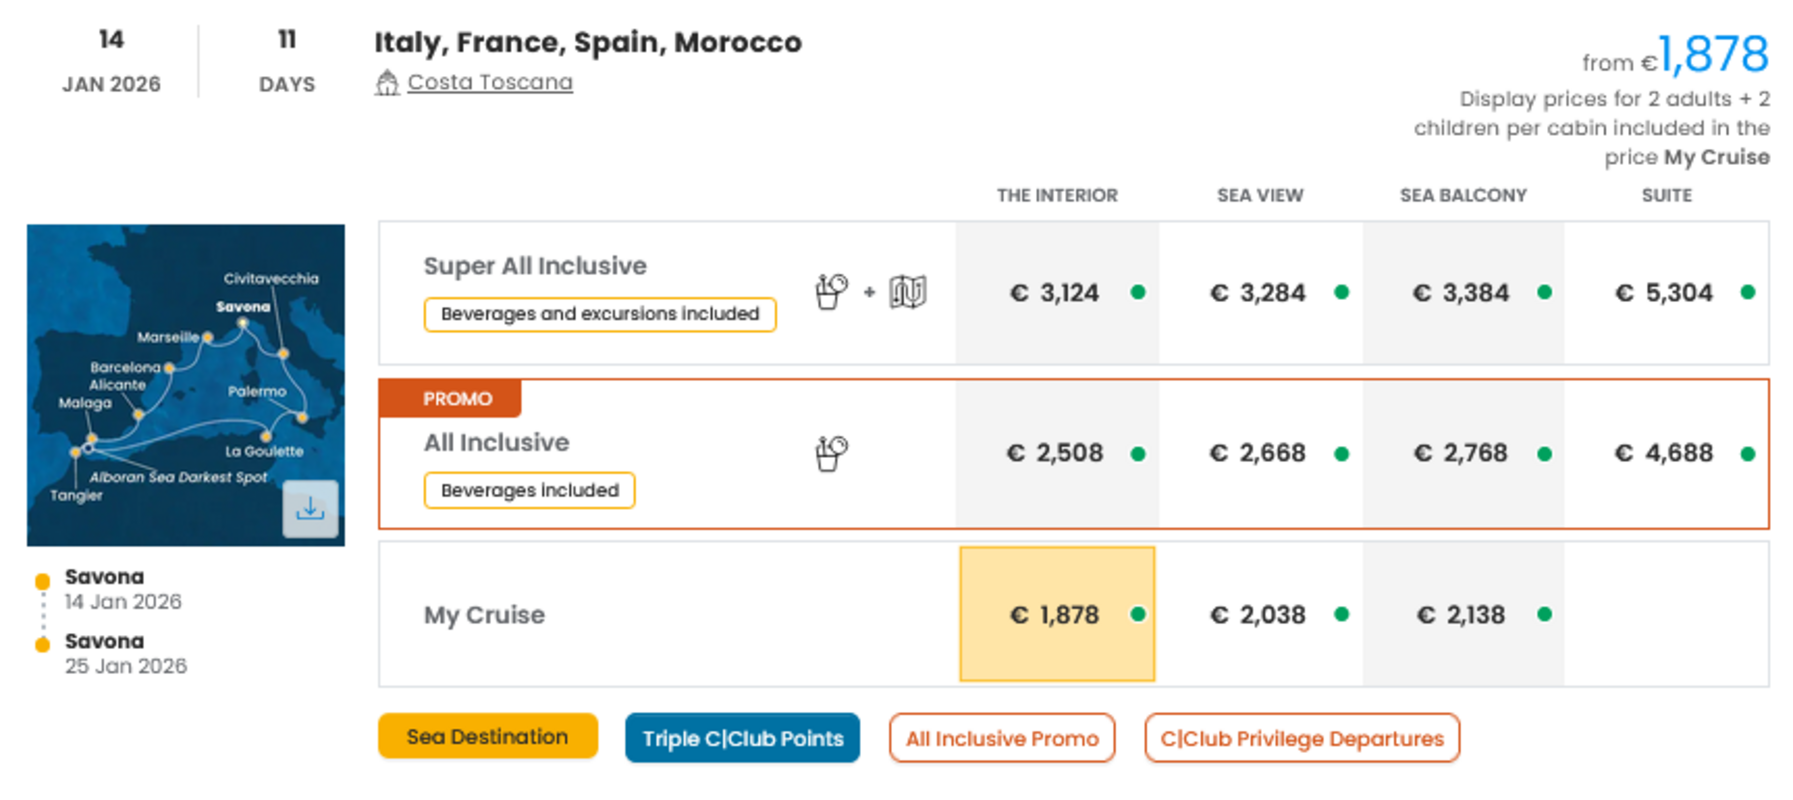Pick My Cruise Sea Balcony € 2,138

(x=1462, y=615)
